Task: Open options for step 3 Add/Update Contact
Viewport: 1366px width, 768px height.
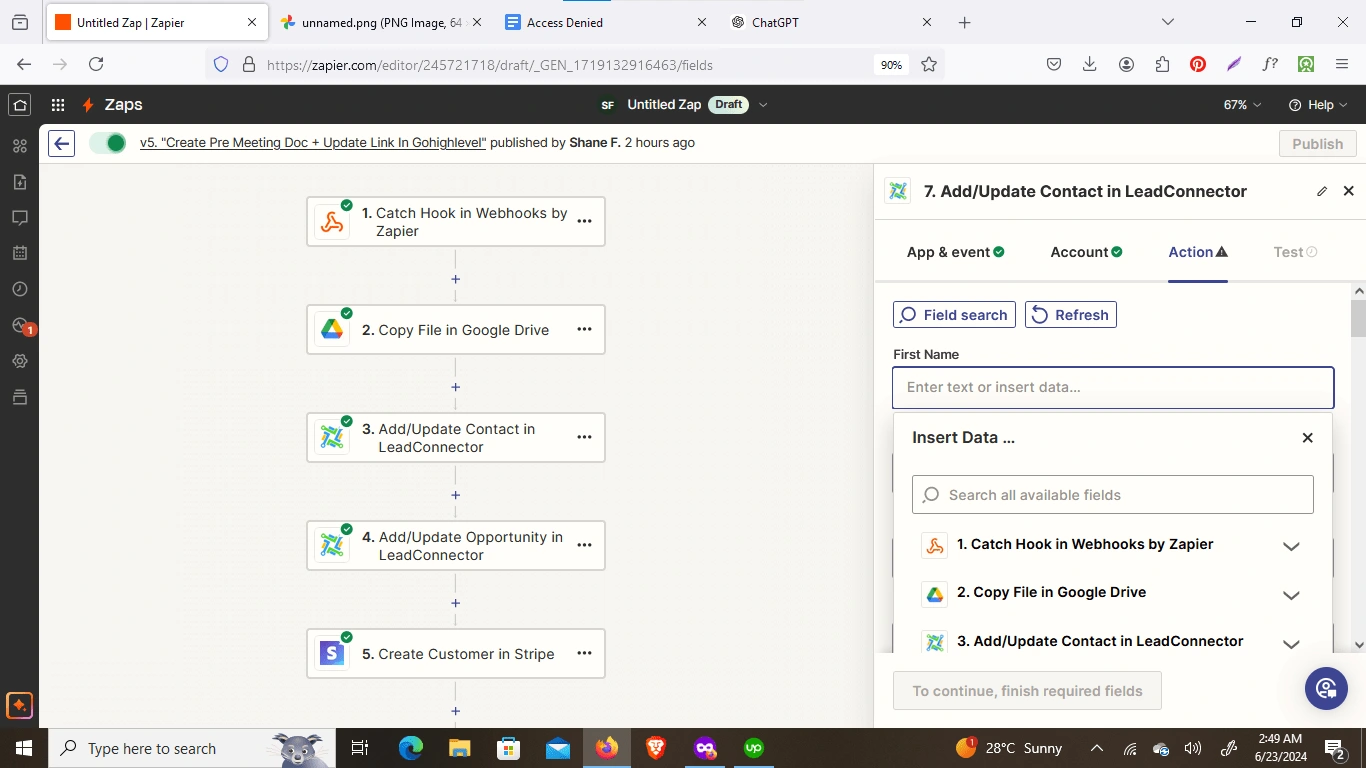Action: click(585, 437)
